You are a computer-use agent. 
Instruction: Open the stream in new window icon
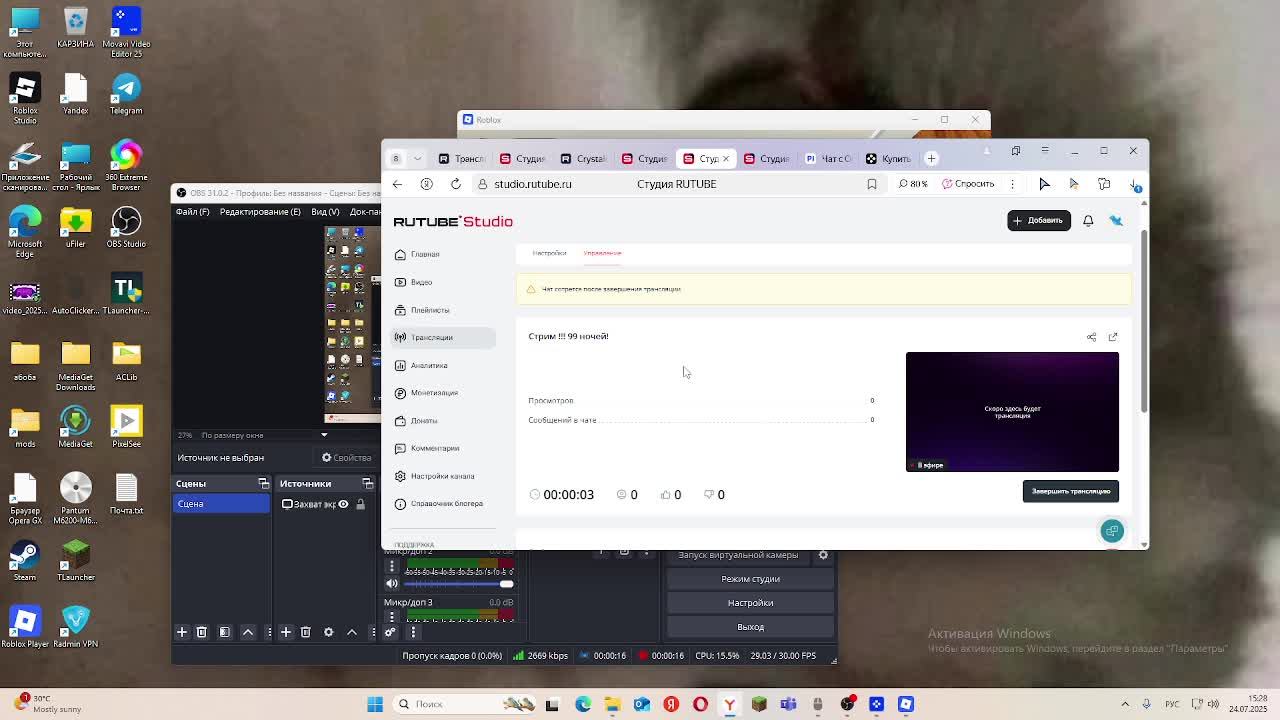tap(1113, 337)
